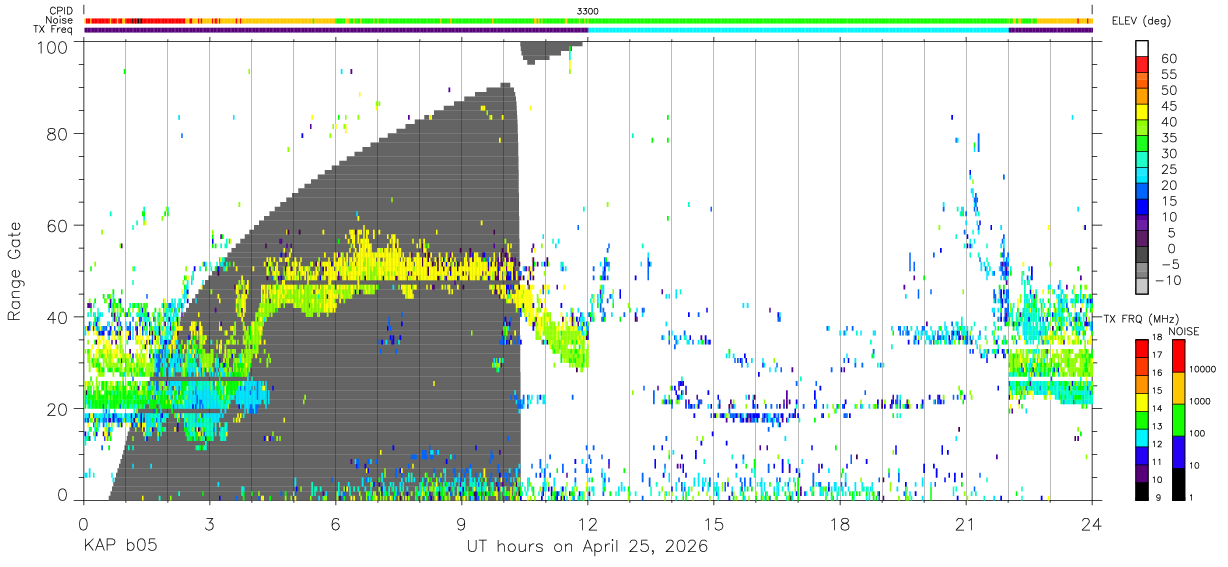Click the NOISE legend value 1000
This screenshot has height=567, width=1228.
[1200, 402]
